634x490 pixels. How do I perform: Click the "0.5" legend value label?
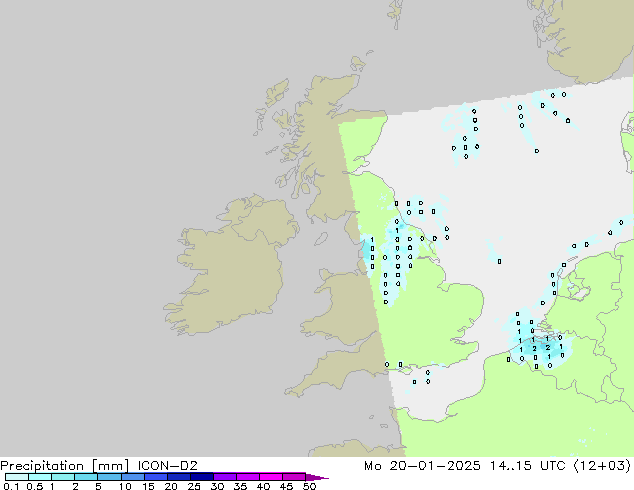[x=35, y=486]
